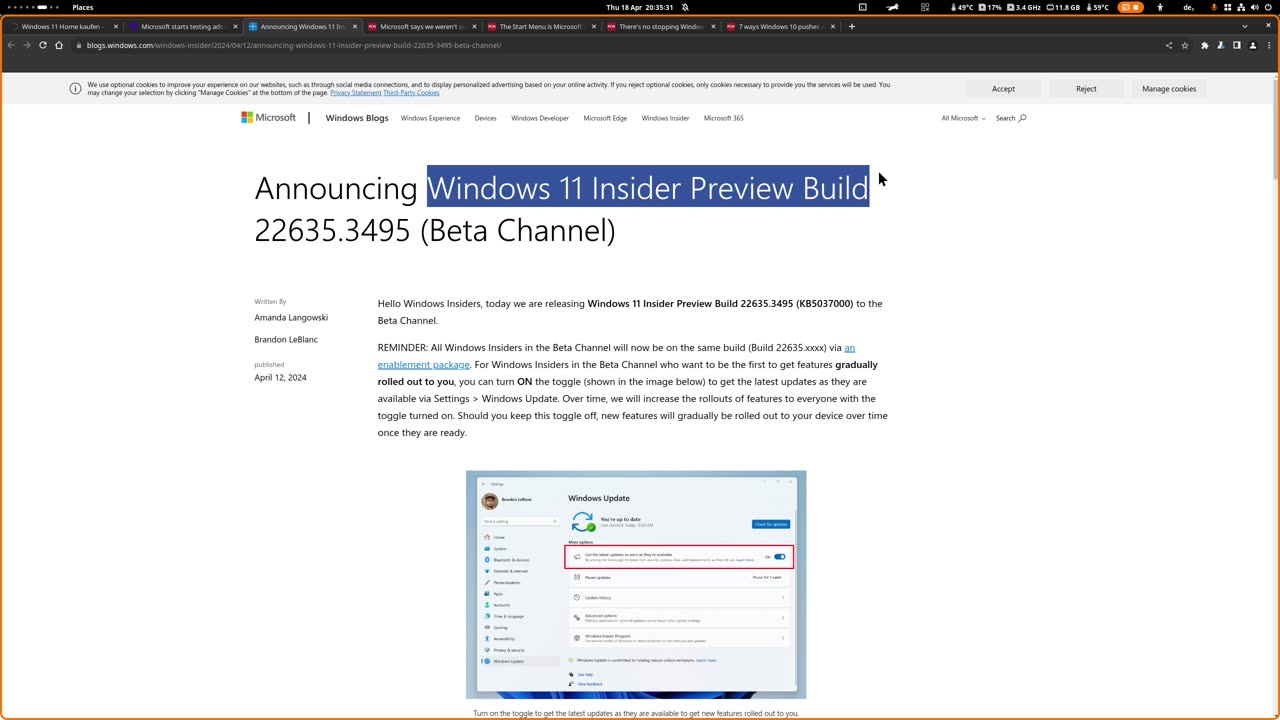Click the microphone icon in system tray

pyautogui.click(x=1214, y=7)
